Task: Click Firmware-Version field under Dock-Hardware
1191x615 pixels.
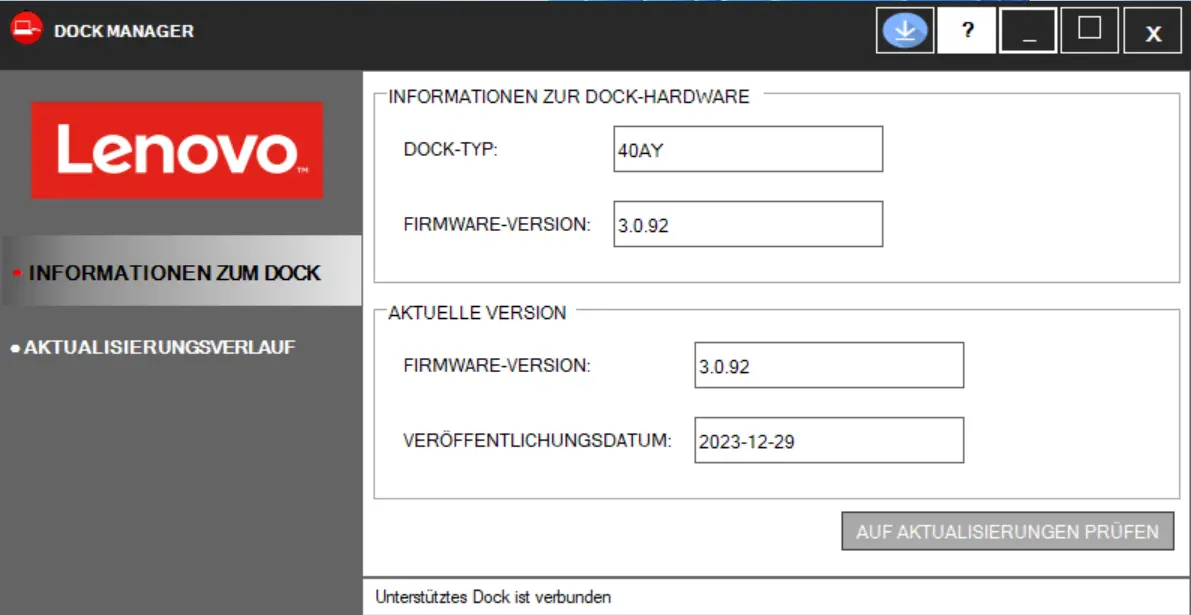Action: [748, 224]
